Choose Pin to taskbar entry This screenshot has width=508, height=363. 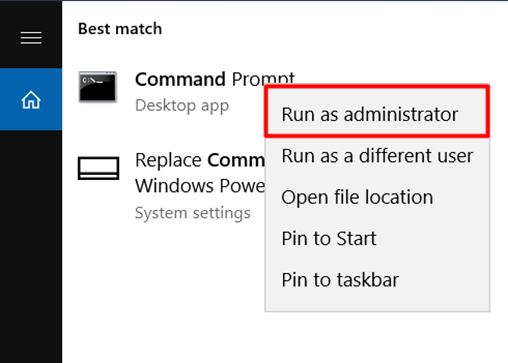(340, 280)
